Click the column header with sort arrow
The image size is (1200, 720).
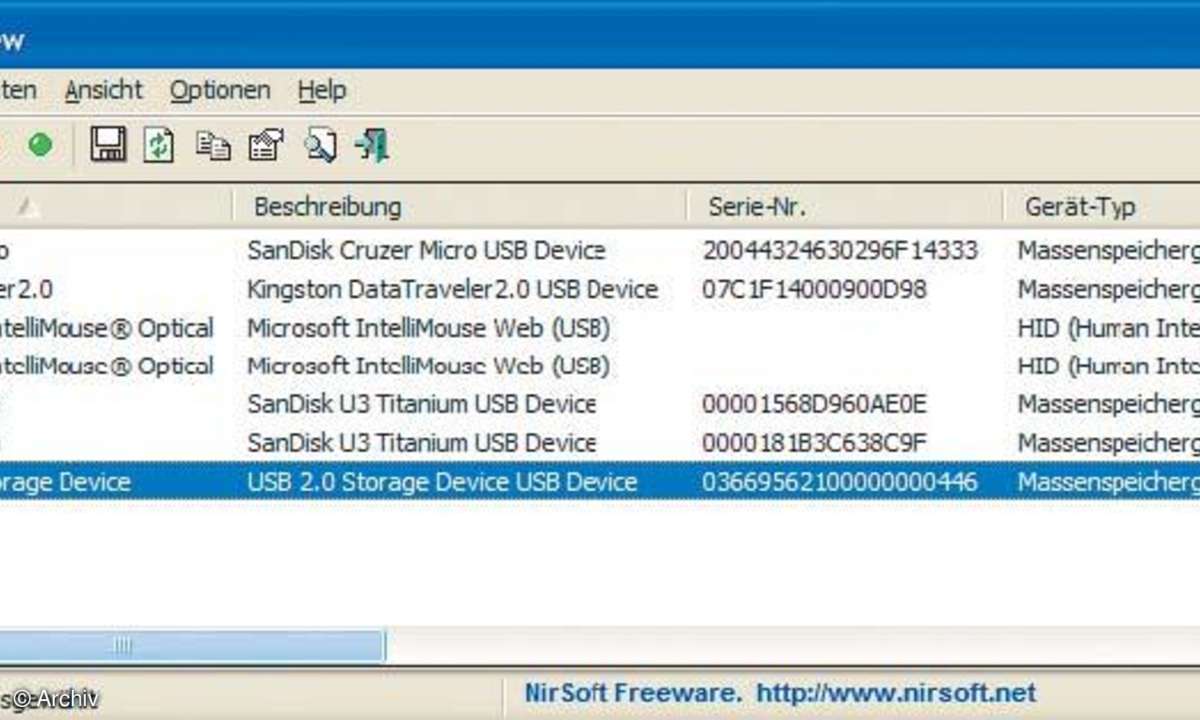116,207
